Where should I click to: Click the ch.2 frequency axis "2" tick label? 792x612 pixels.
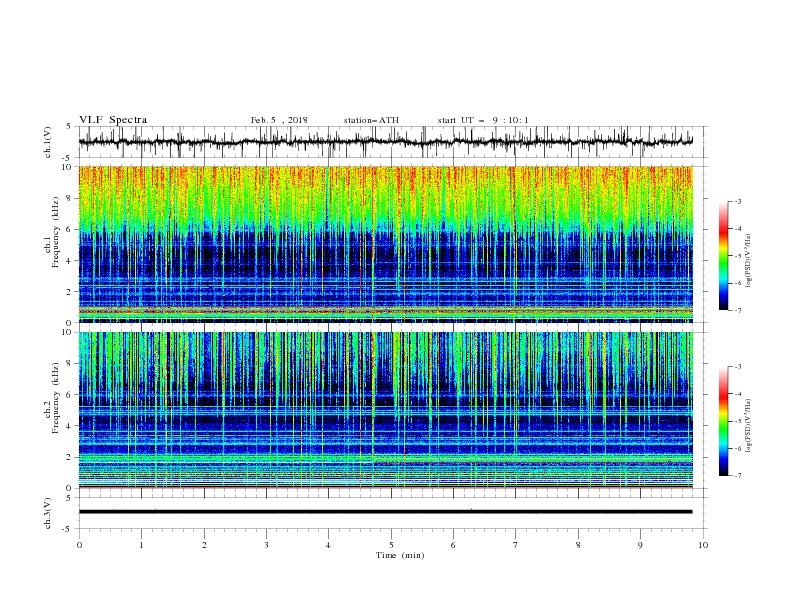[71, 457]
